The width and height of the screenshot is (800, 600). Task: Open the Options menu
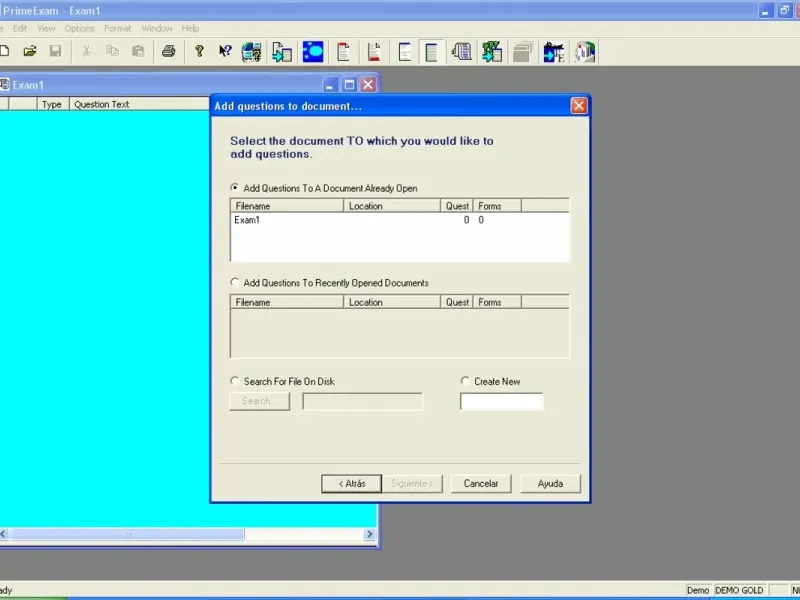[79, 28]
